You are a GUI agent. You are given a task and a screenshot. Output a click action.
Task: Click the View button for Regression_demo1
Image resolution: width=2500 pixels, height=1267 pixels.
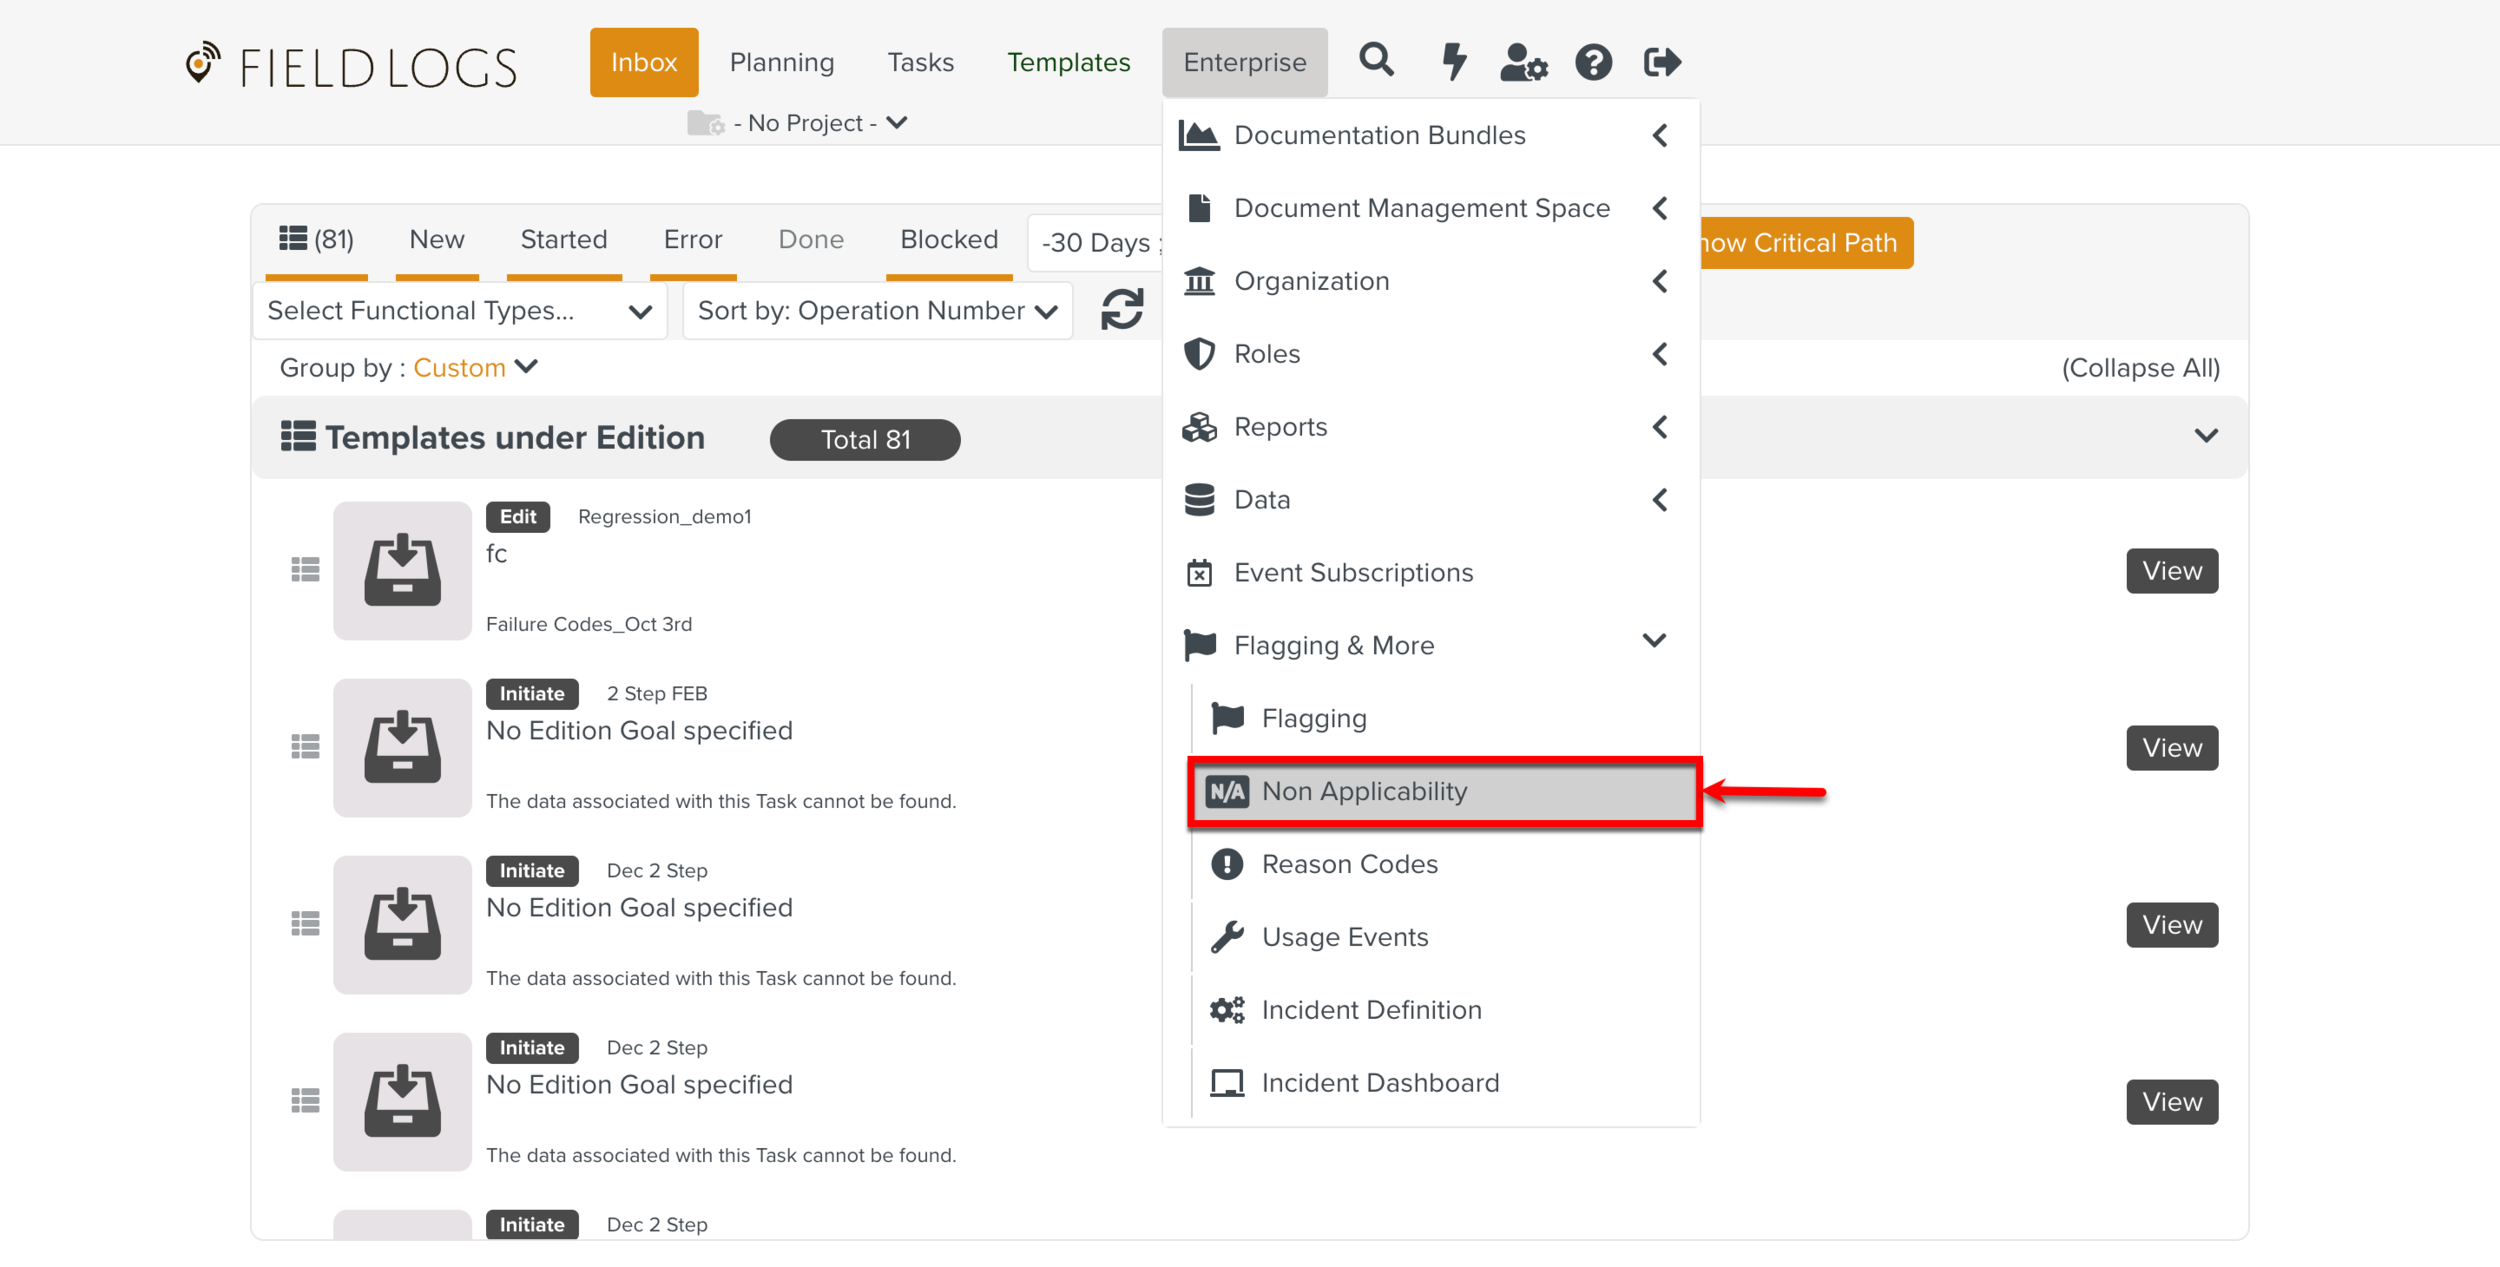coord(2171,571)
